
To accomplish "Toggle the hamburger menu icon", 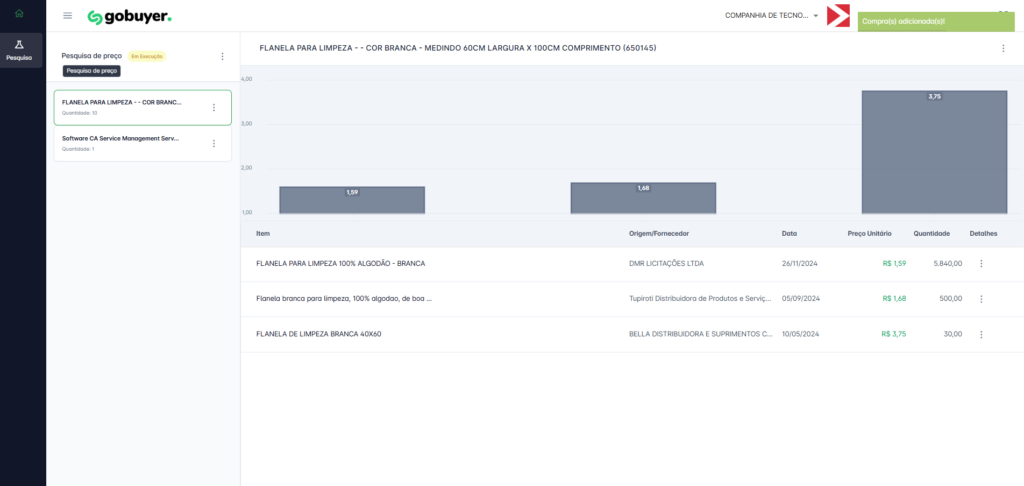I will coord(67,16).
